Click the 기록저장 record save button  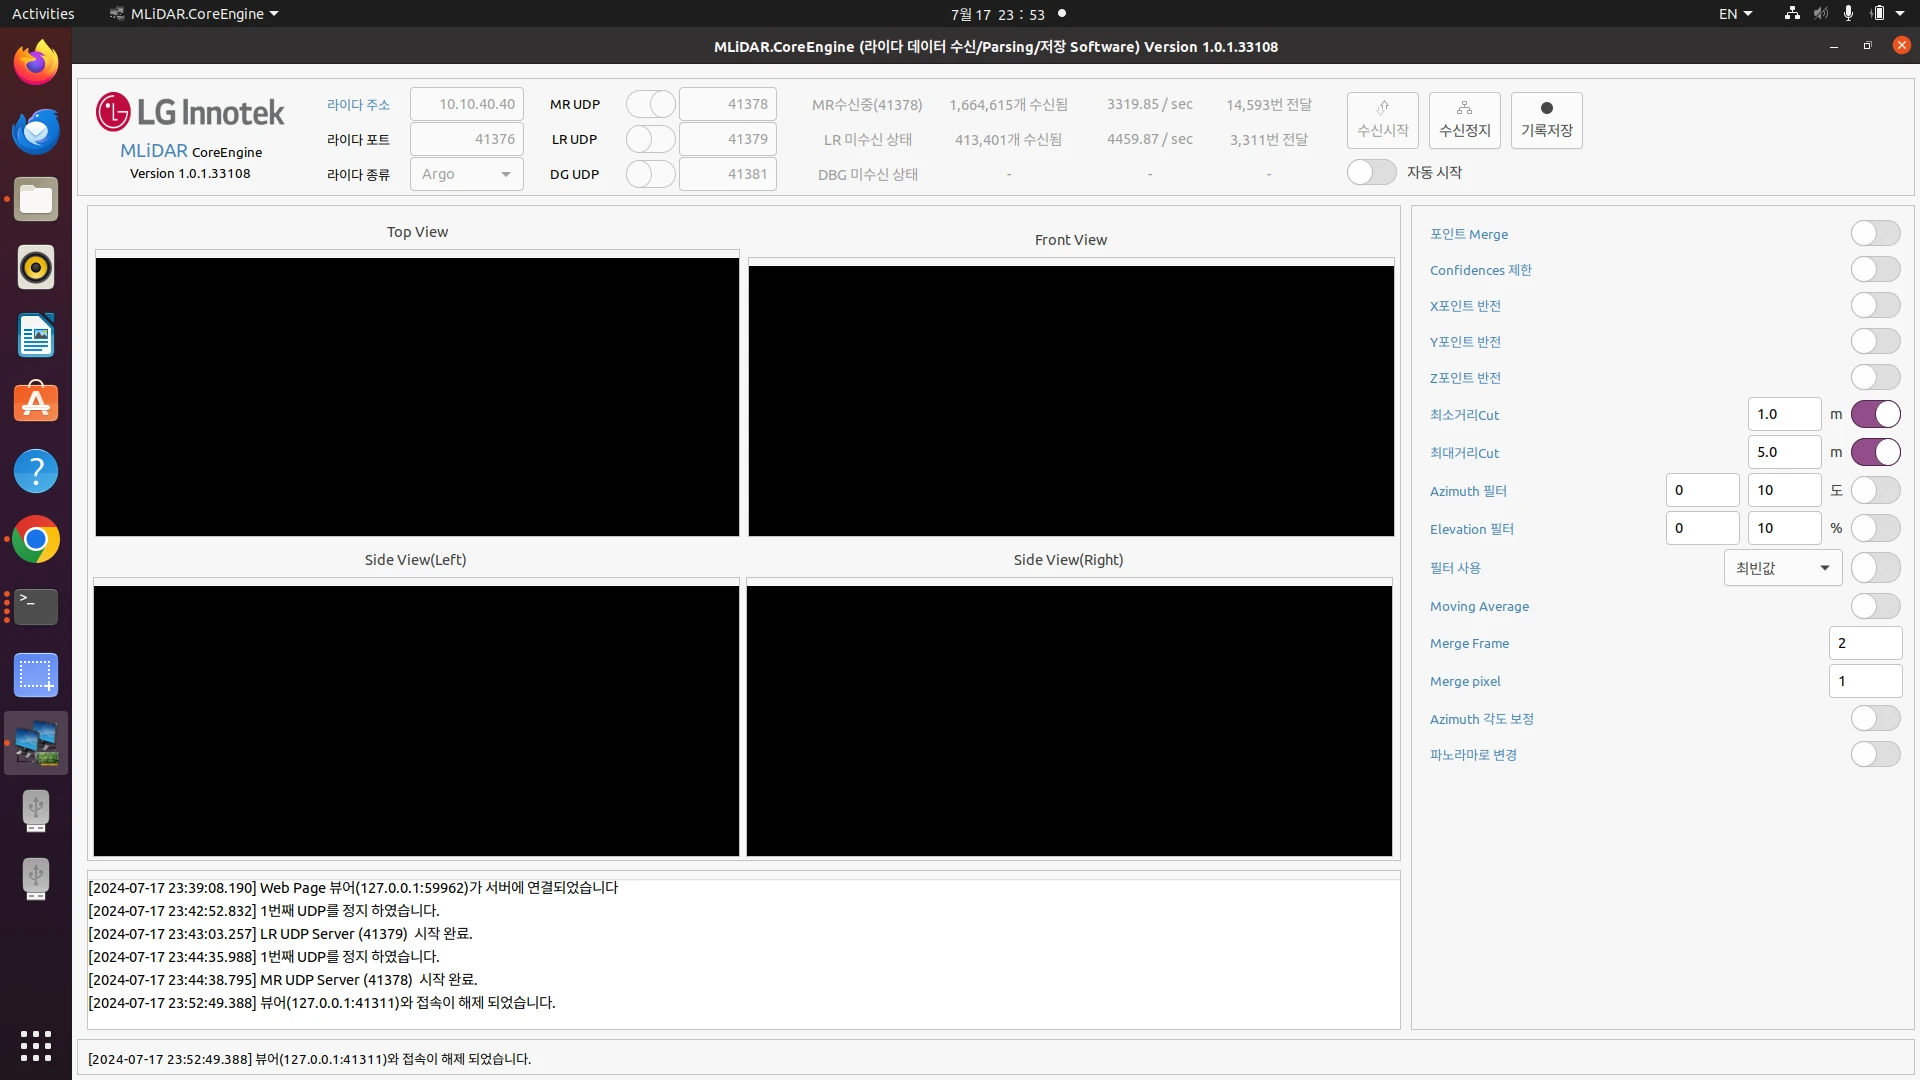pyautogui.click(x=1546, y=120)
